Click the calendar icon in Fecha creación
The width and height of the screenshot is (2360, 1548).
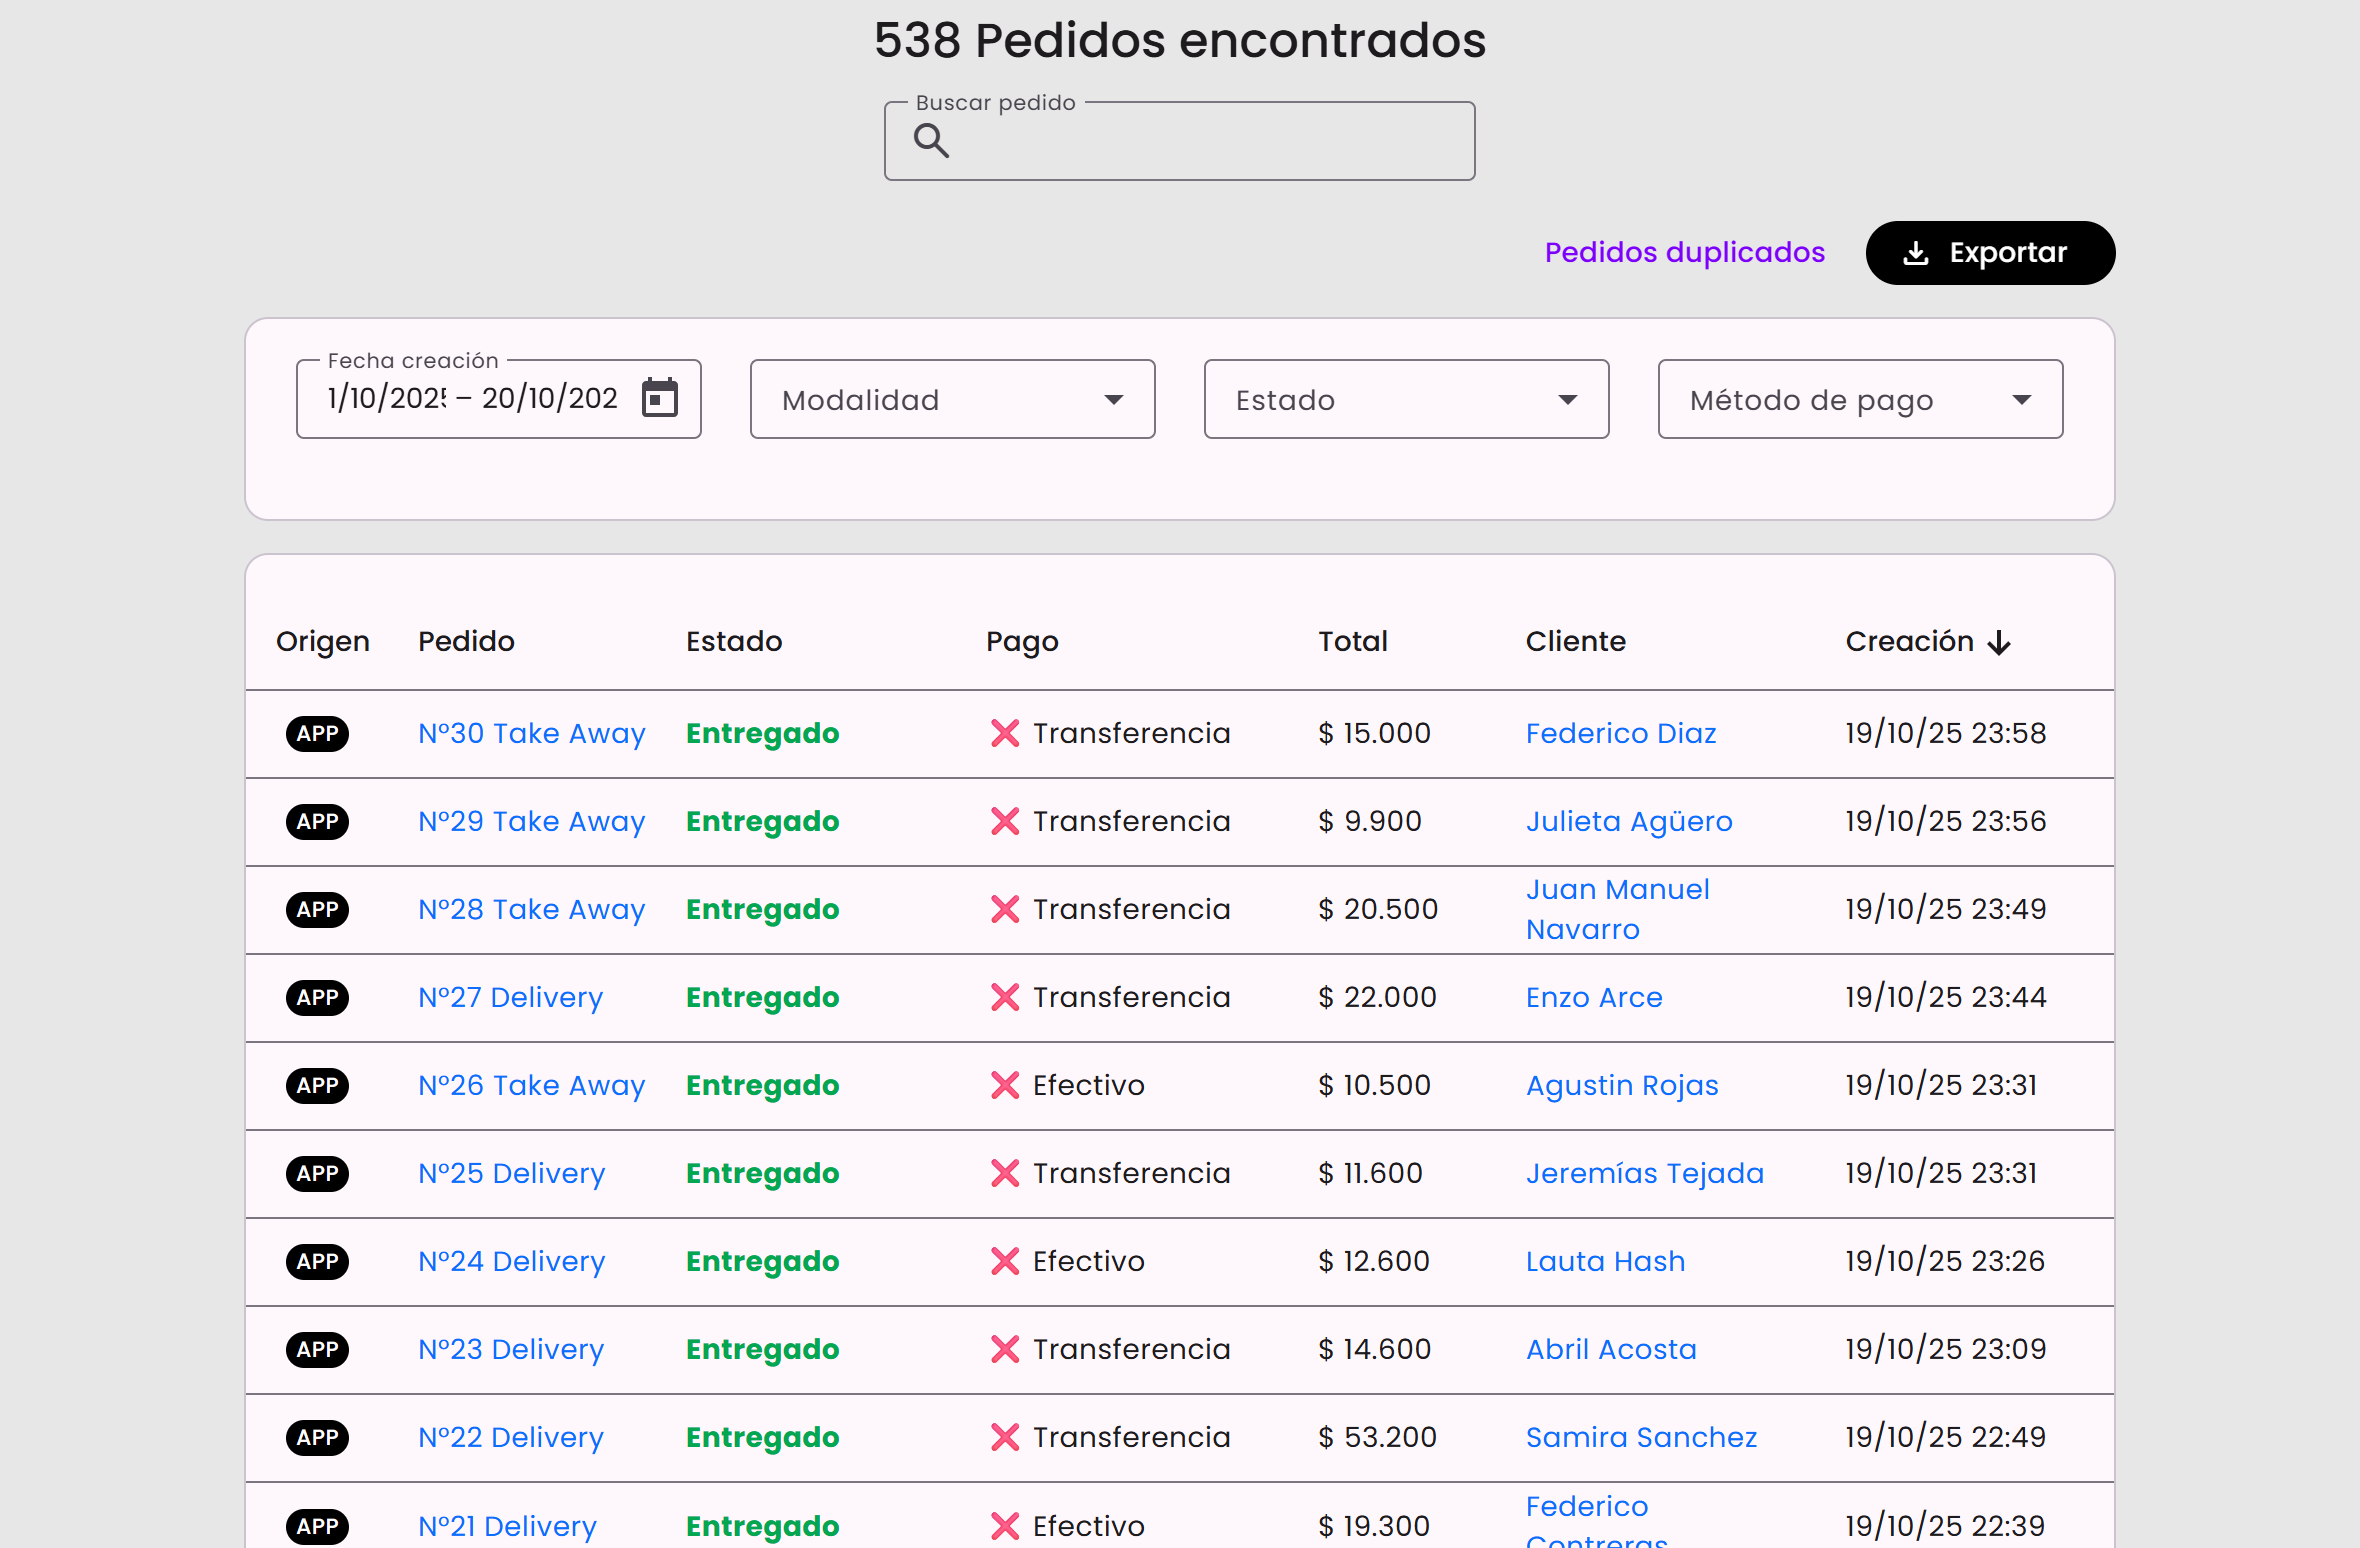659,398
